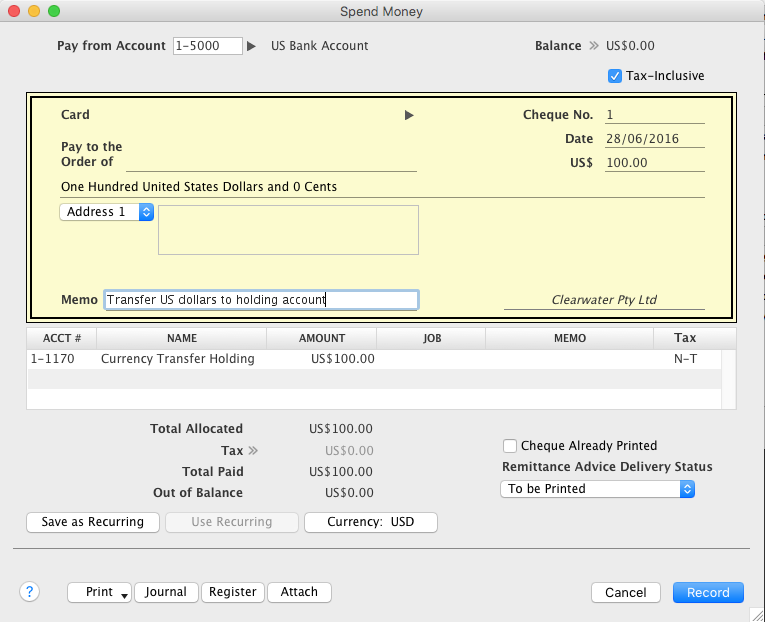765x622 pixels.
Task: Open the Journal view
Action: click(x=166, y=592)
